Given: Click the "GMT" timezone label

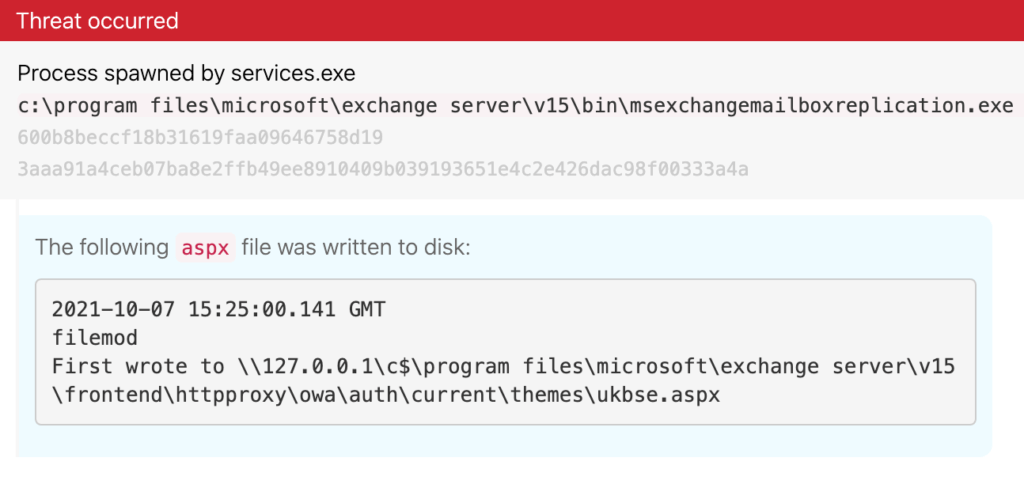Looking at the screenshot, I should 364,310.
